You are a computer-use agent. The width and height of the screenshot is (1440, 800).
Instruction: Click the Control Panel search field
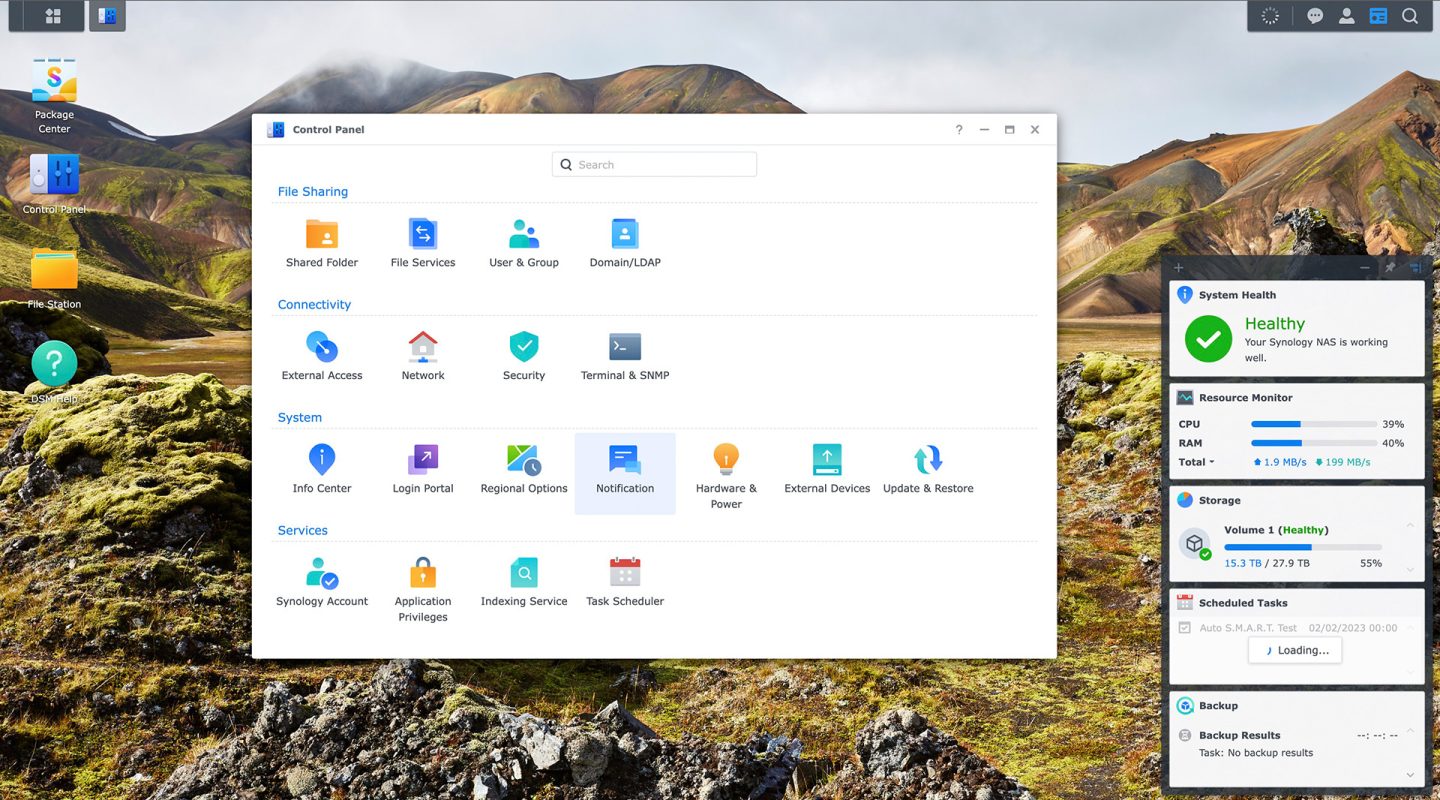point(654,165)
